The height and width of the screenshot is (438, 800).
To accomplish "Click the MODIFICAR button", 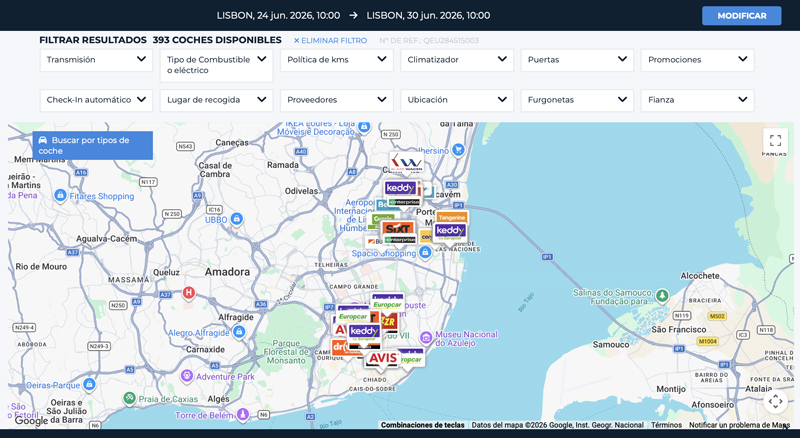I will 741,16.
